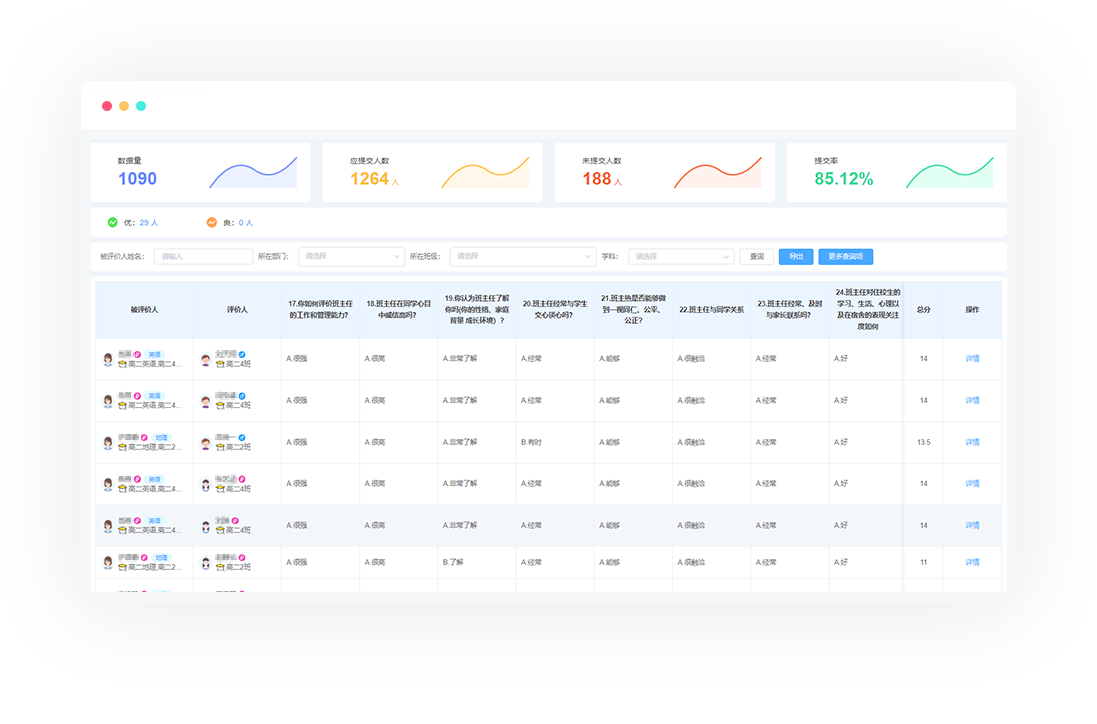Click the orange 良 rating status icon
This screenshot has height=724, width=1097.
pyautogui.click(x=211, y=222)
